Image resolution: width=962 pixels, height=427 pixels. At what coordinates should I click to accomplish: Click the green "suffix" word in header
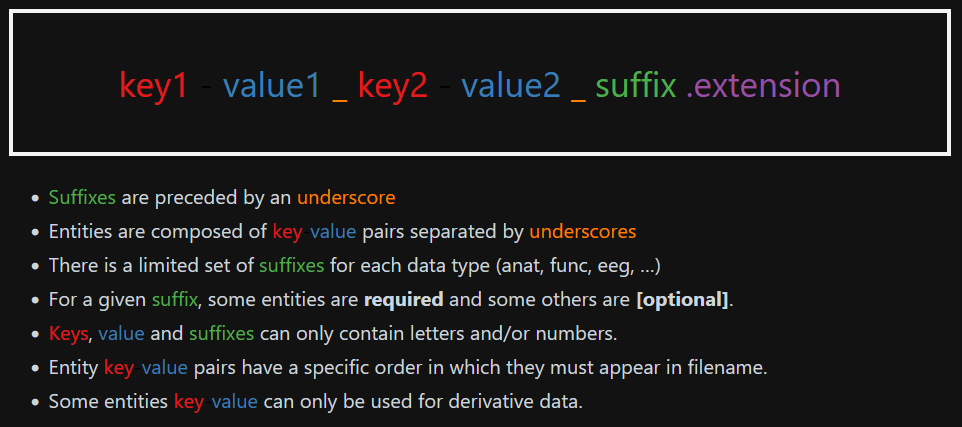click(636, 86)
